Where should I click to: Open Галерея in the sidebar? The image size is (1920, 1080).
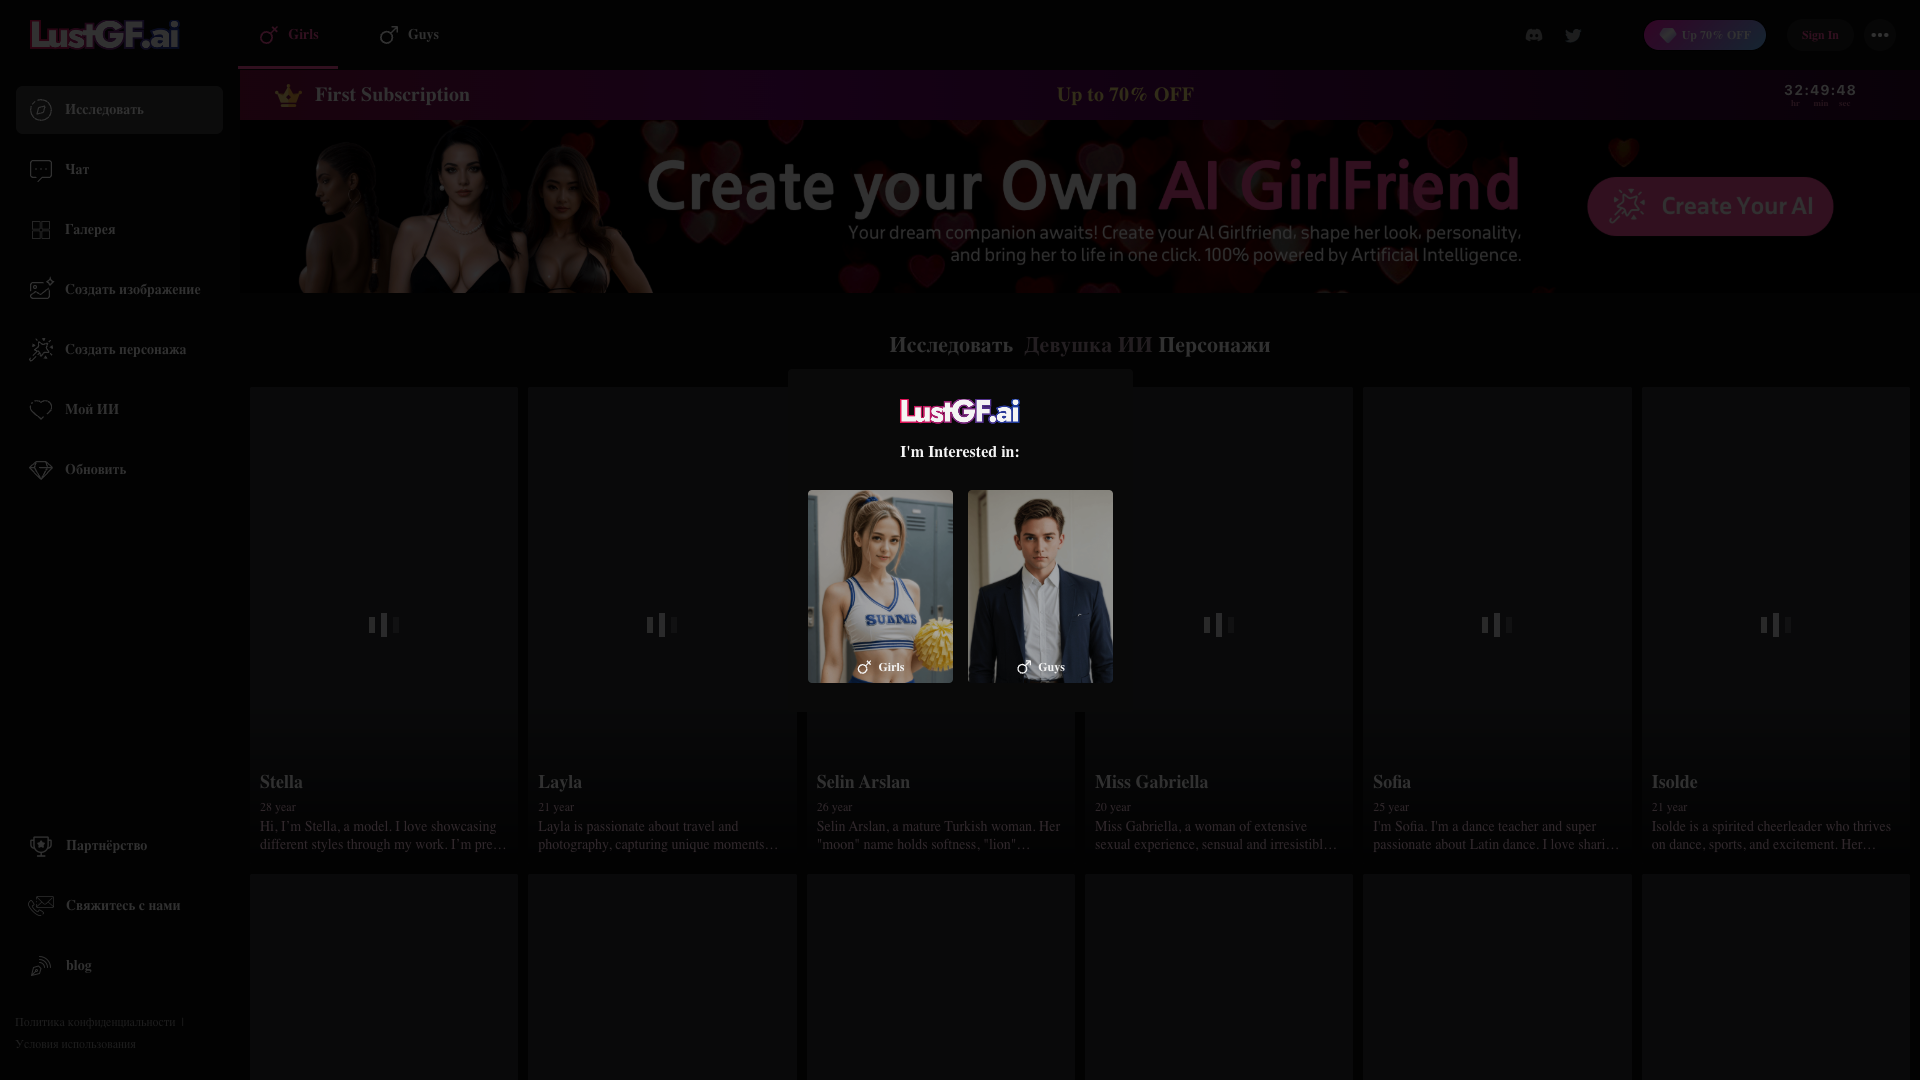click(119, 230)
